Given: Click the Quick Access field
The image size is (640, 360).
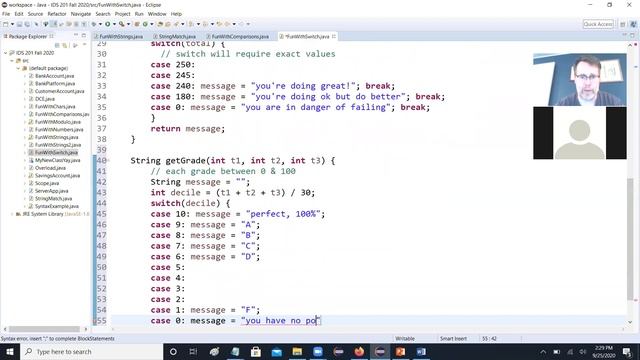Looking at the screenshot, I should point(598,24).
